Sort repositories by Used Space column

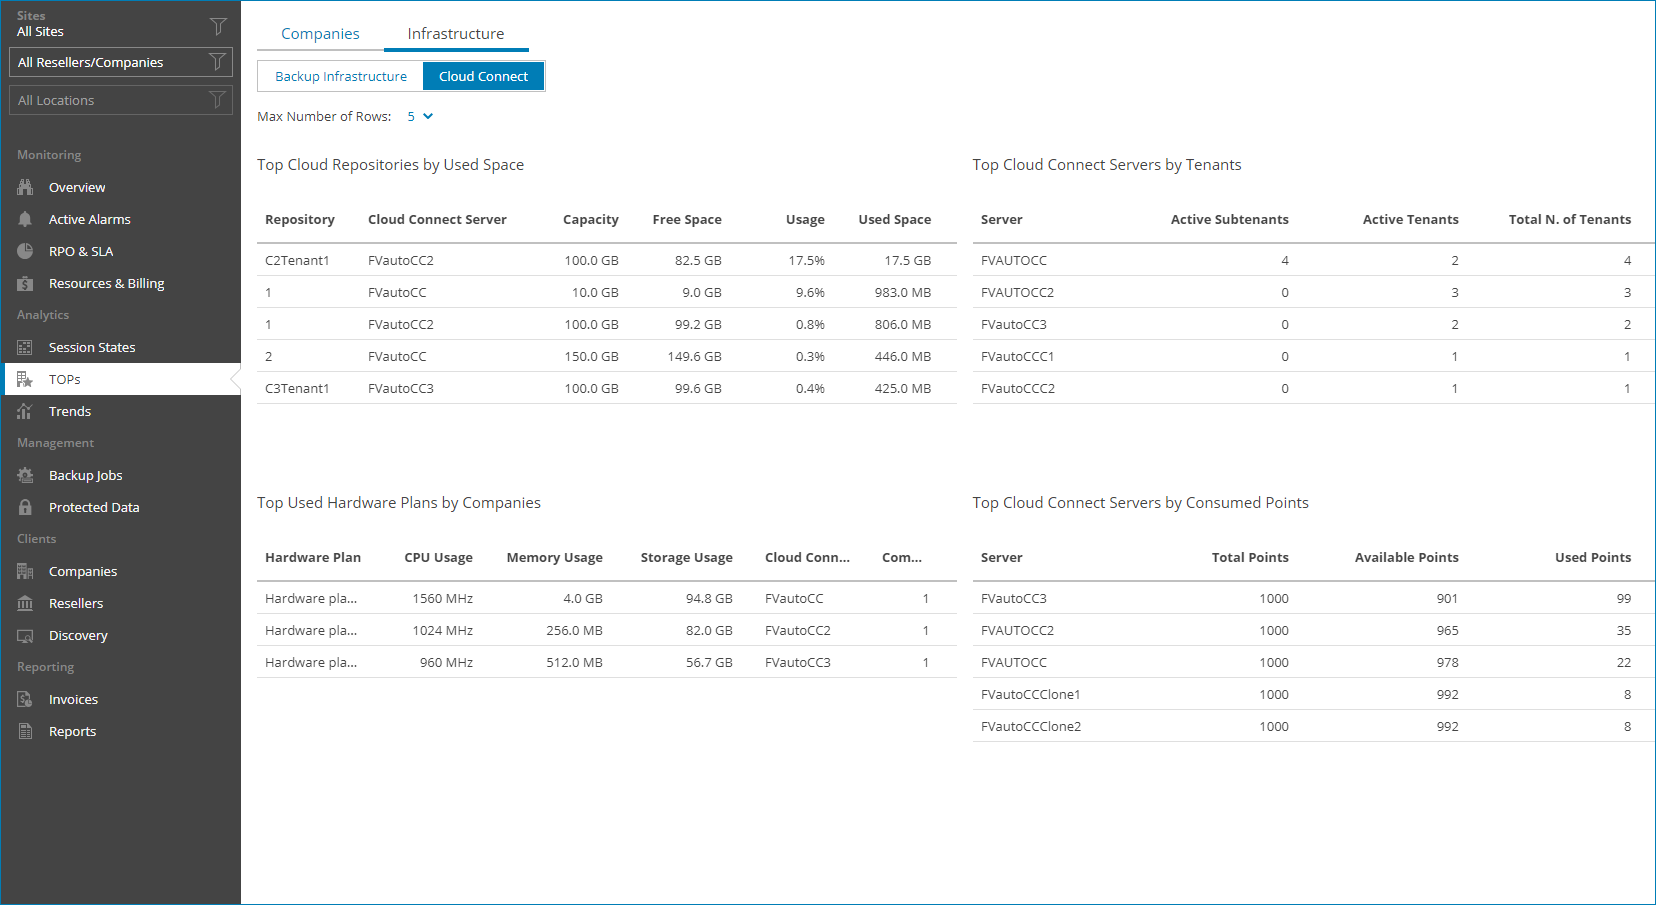pyautogui.click(x=894, y=219)
